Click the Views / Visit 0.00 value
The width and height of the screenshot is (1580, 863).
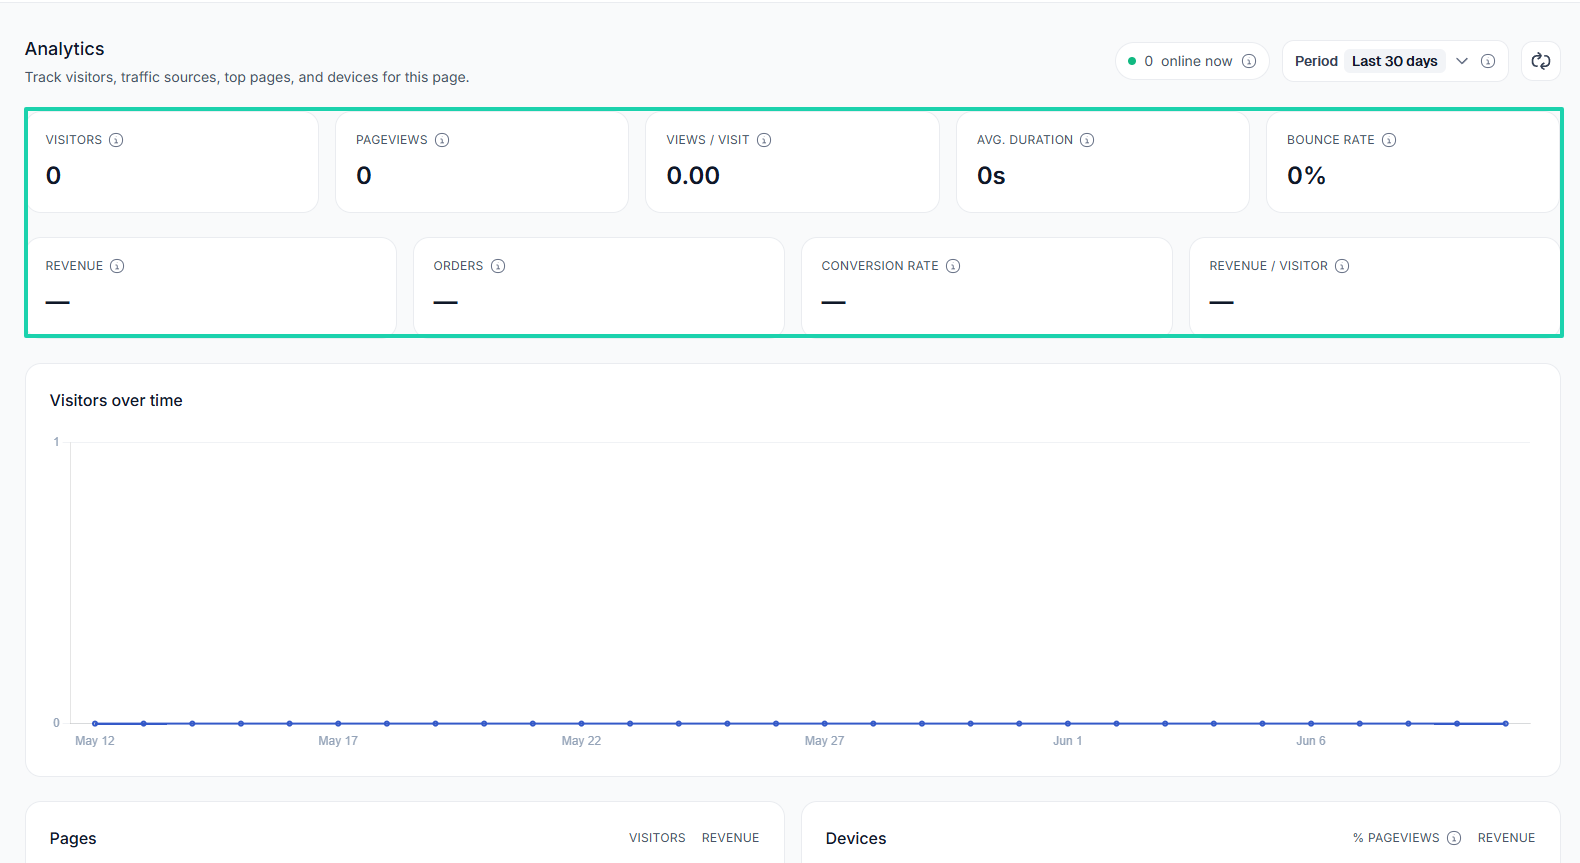693,176
